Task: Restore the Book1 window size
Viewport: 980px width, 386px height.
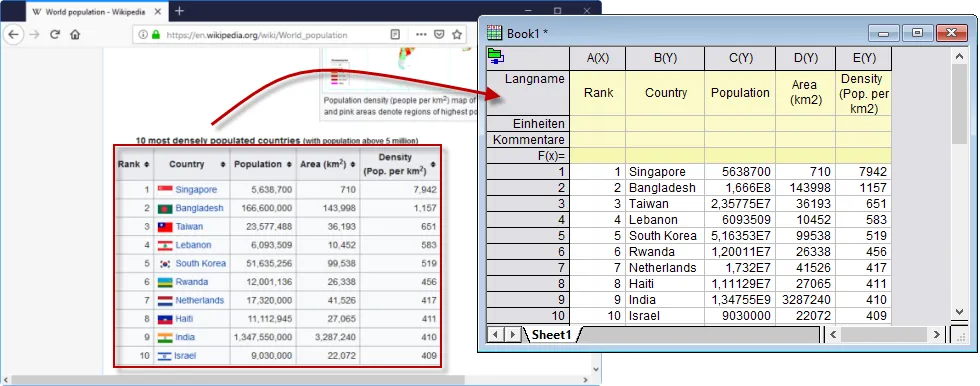Action: (x=918, y=33)
